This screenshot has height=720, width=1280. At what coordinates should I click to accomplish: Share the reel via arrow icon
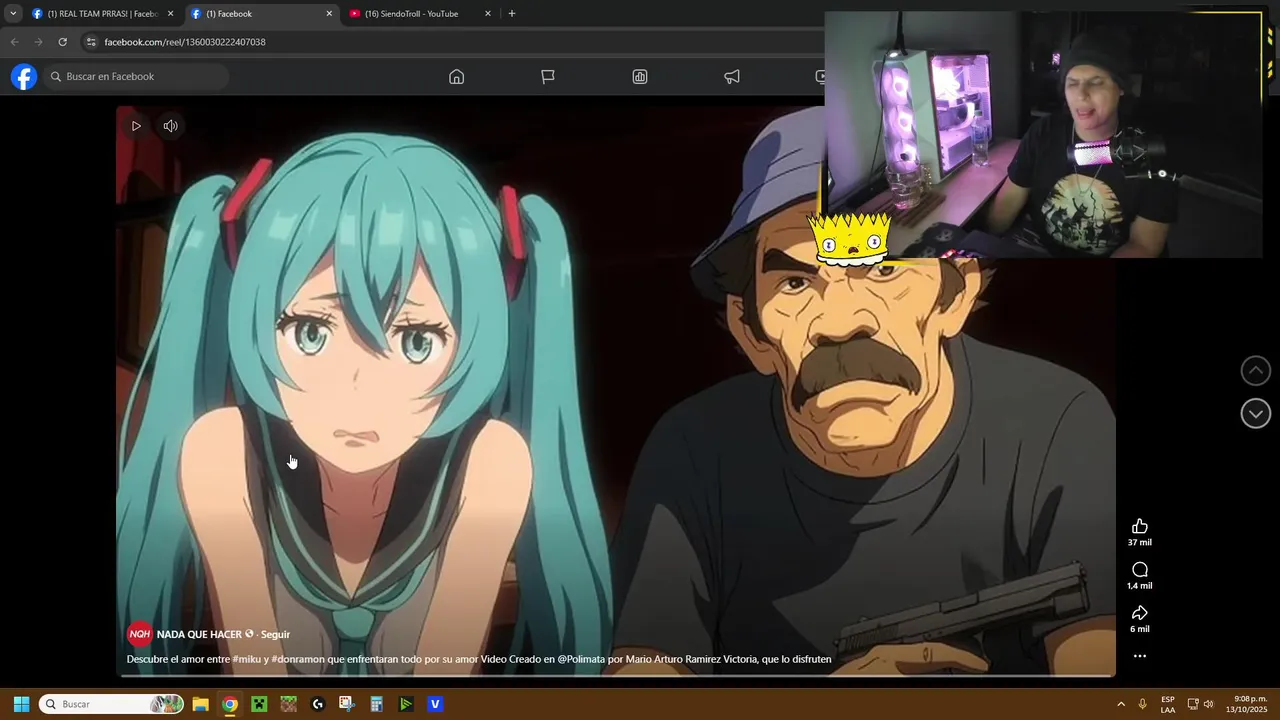1139,613
